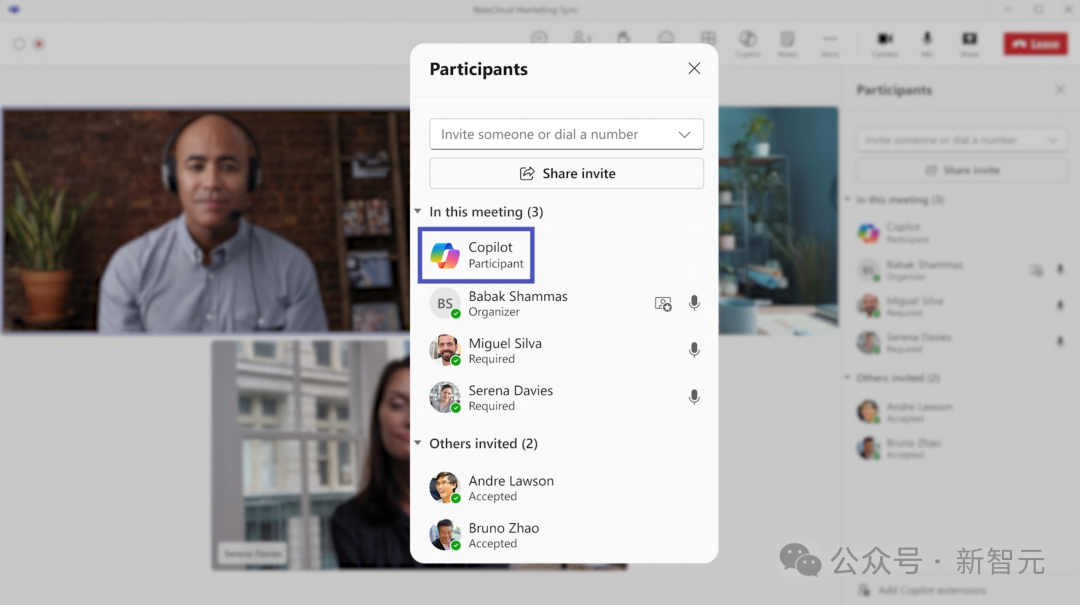Select Bruno Zhao in the popup list
Image resolution: width=1080 pixels, height=605 pixels.
point(504,535)
